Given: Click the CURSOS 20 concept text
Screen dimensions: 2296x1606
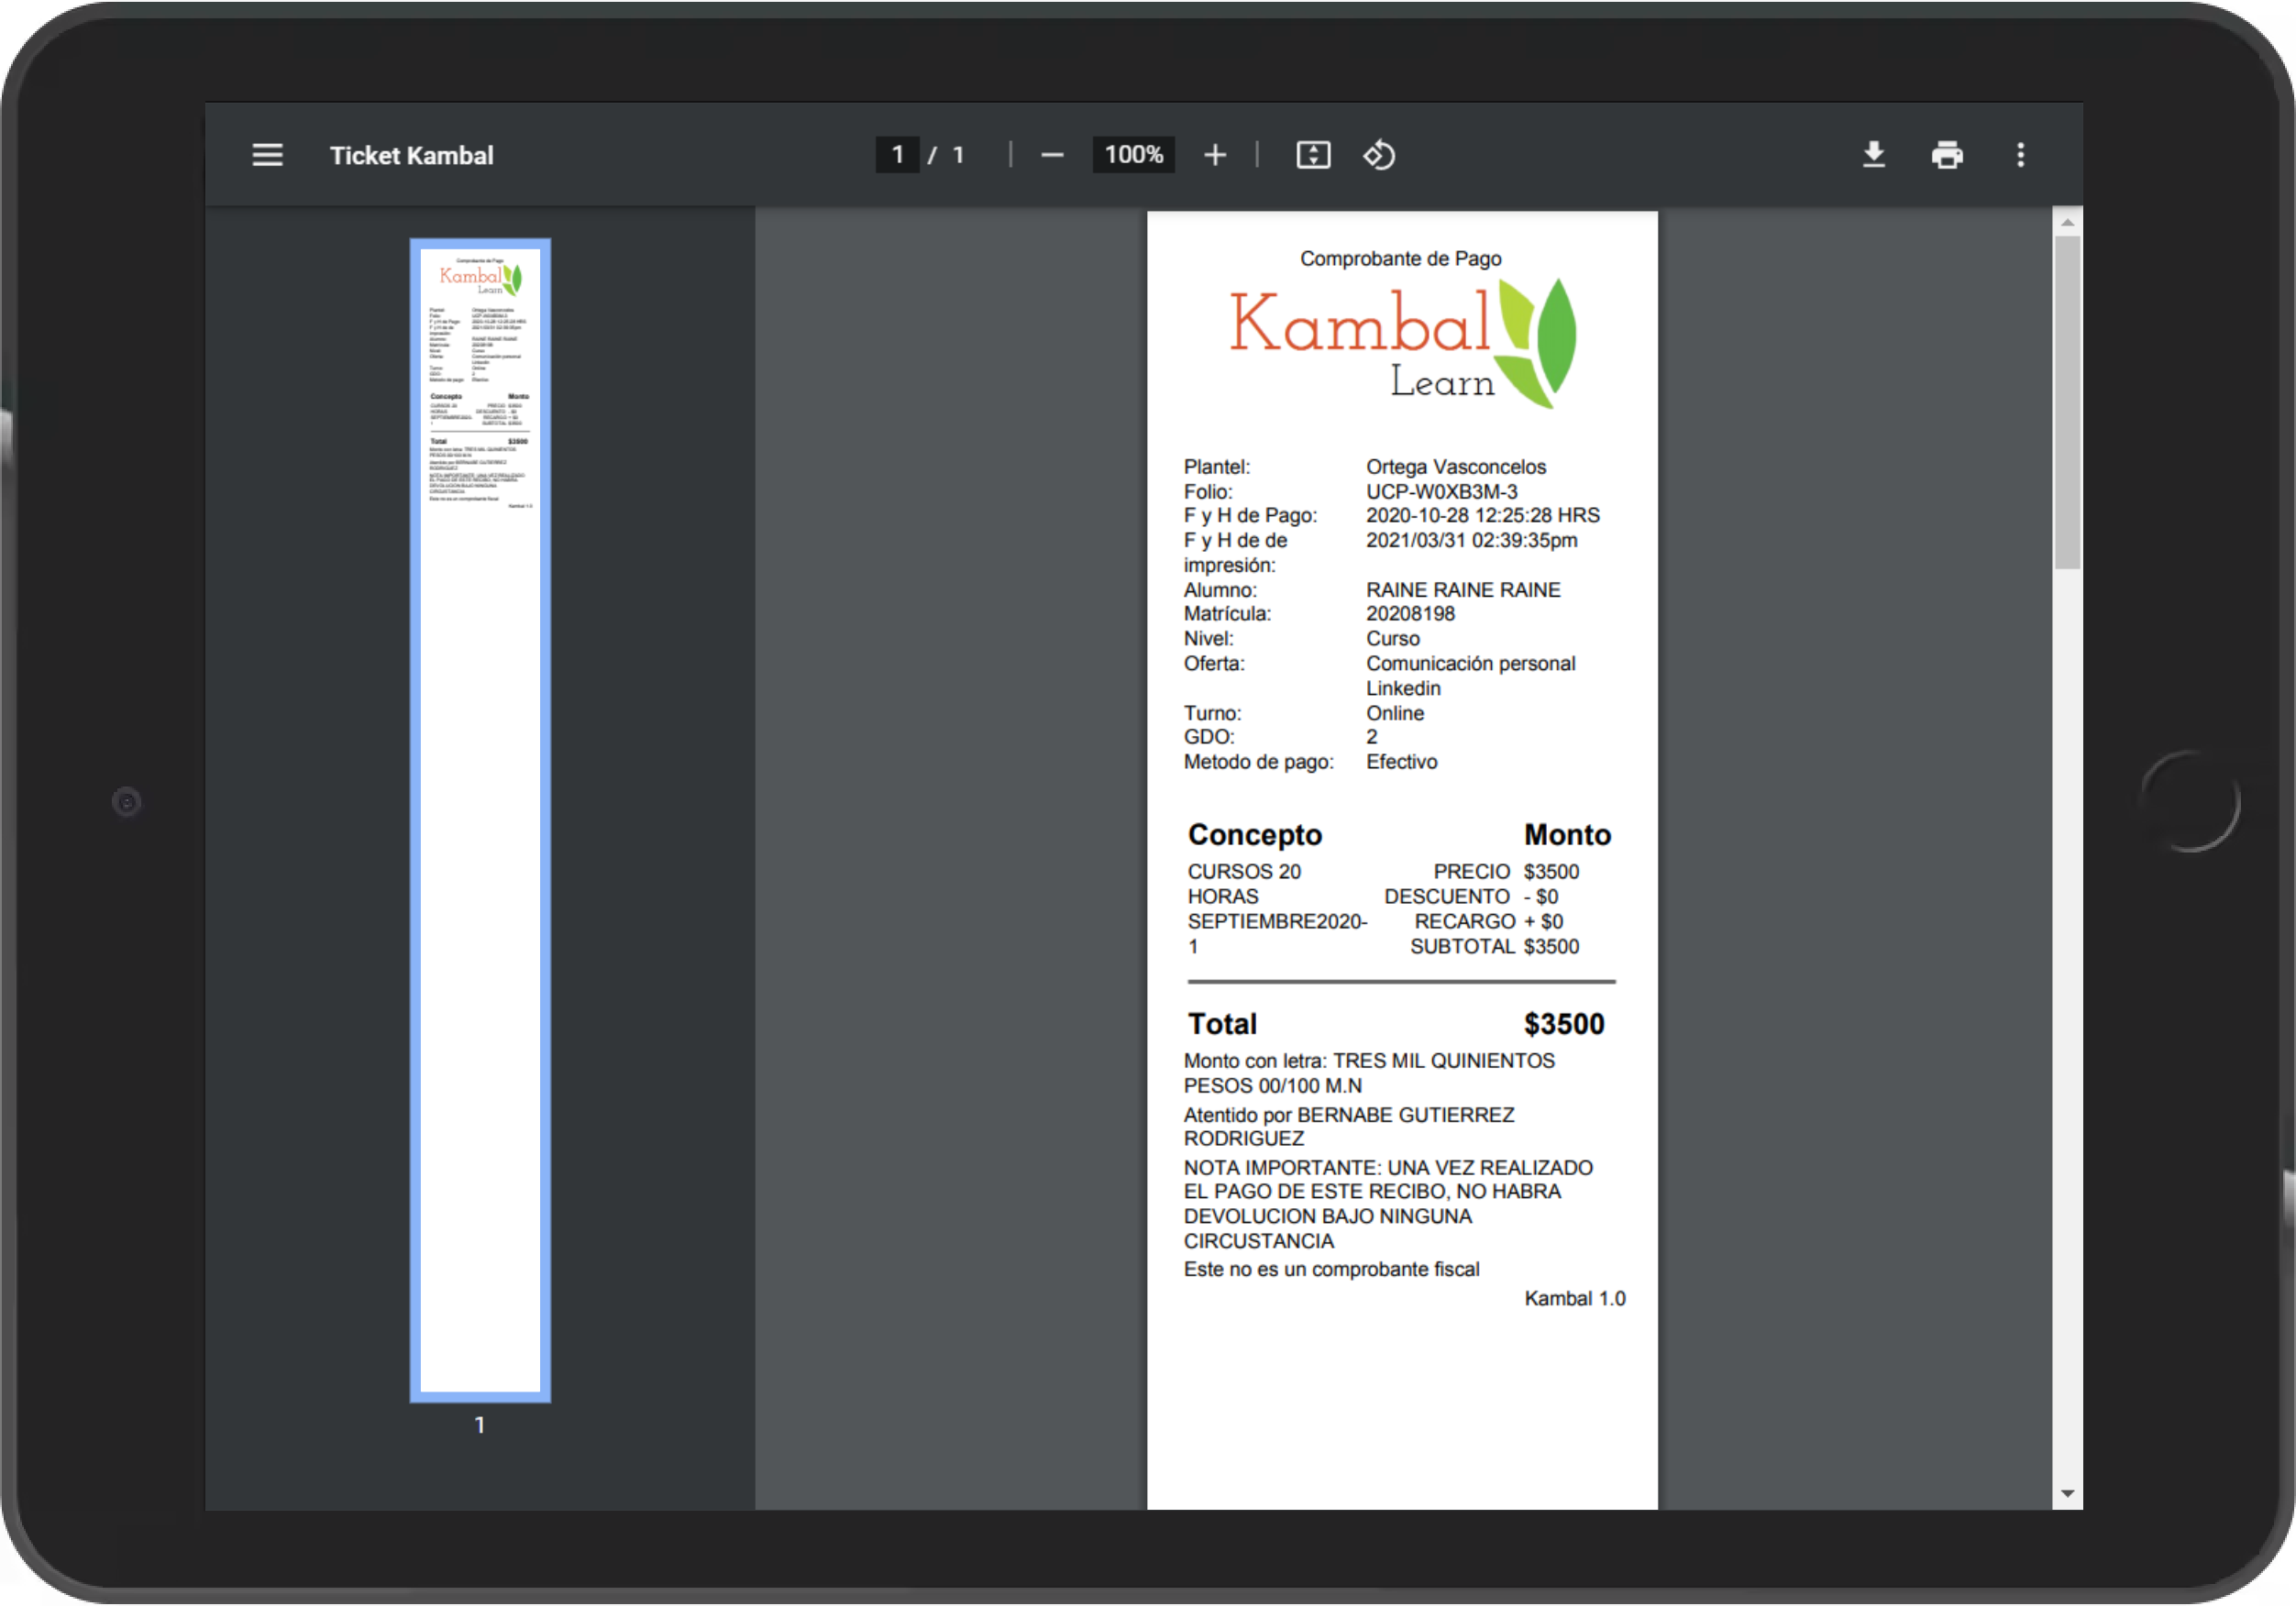Looking at the screenshot, I should click(1244, 872).
